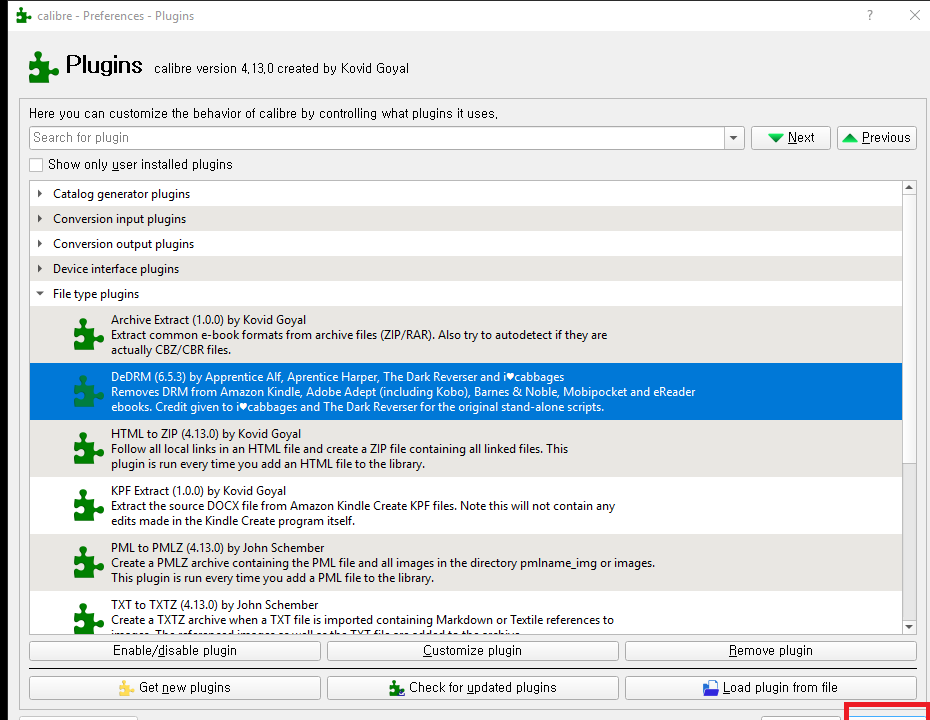Click the TXT to TXTZ plugin icon
Image resolution: width=930 pixels, height=720 pixels.
coord(88,618)
